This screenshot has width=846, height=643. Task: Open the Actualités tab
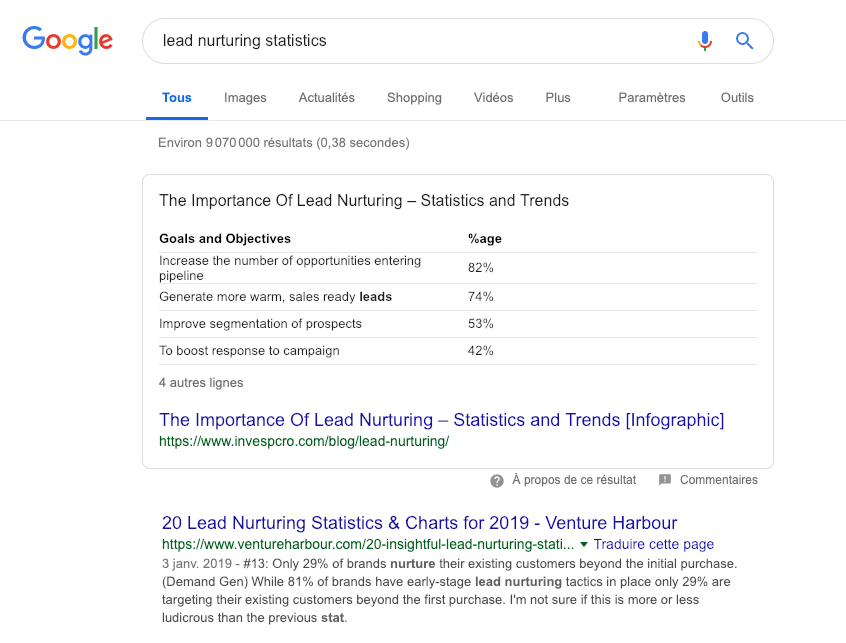326,98
